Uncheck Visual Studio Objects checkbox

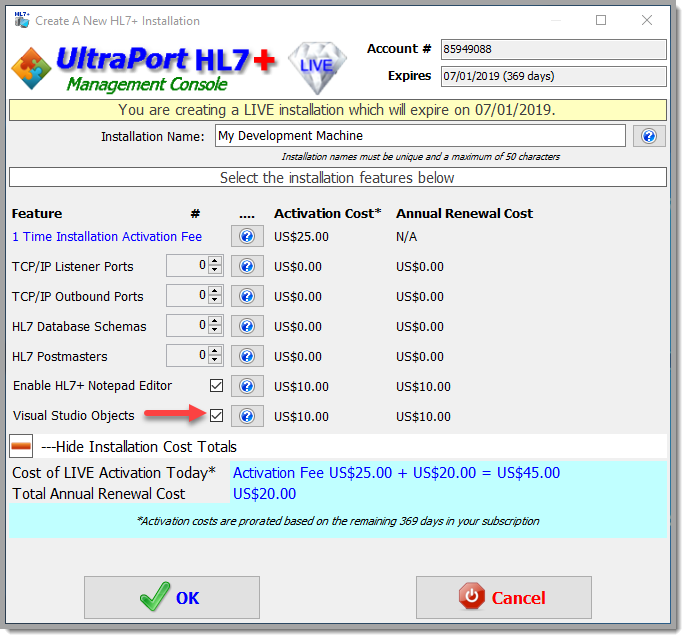click(x=216, y=415)
